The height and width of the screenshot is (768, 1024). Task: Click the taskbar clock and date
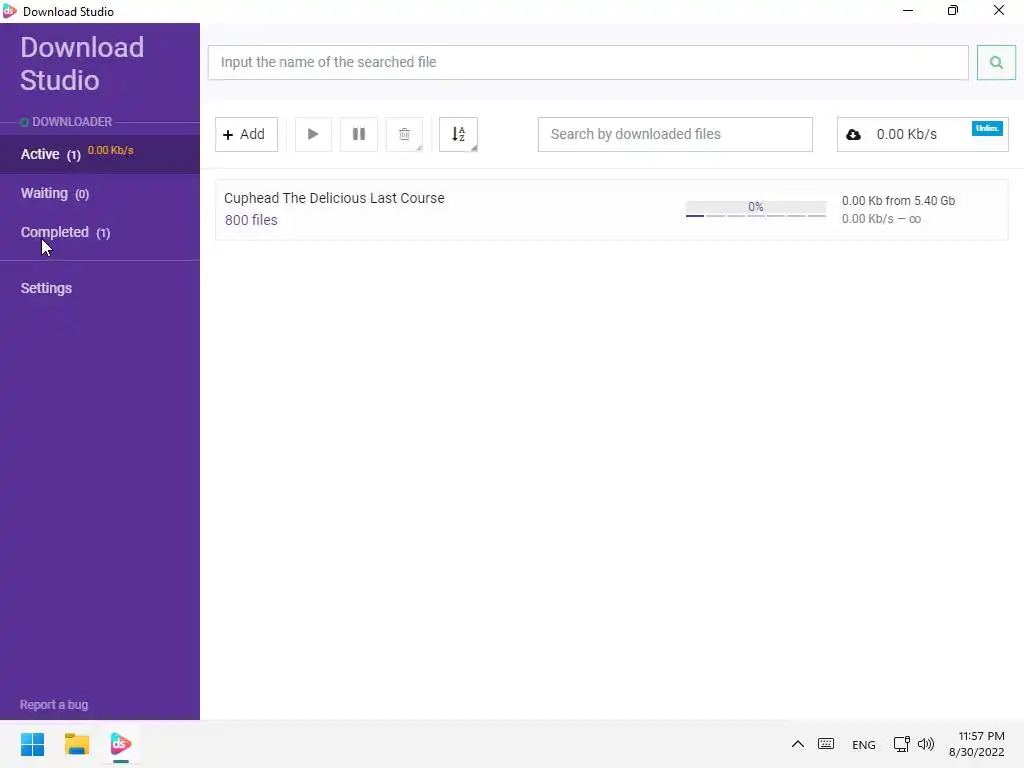(x=976, y=744)
